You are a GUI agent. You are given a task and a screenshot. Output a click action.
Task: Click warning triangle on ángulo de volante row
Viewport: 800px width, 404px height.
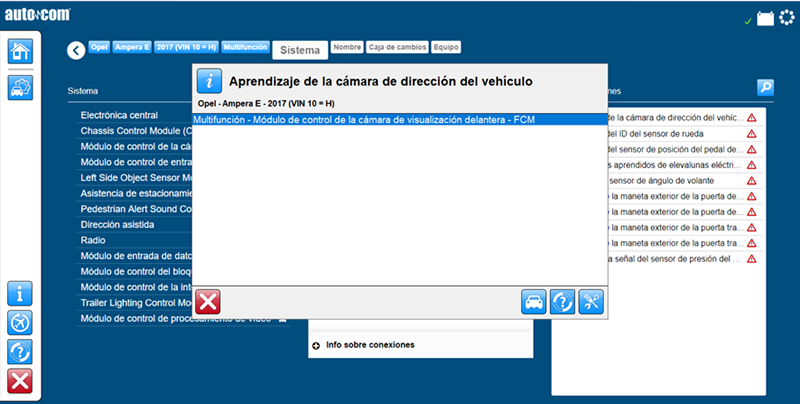(x=752, y=181)
